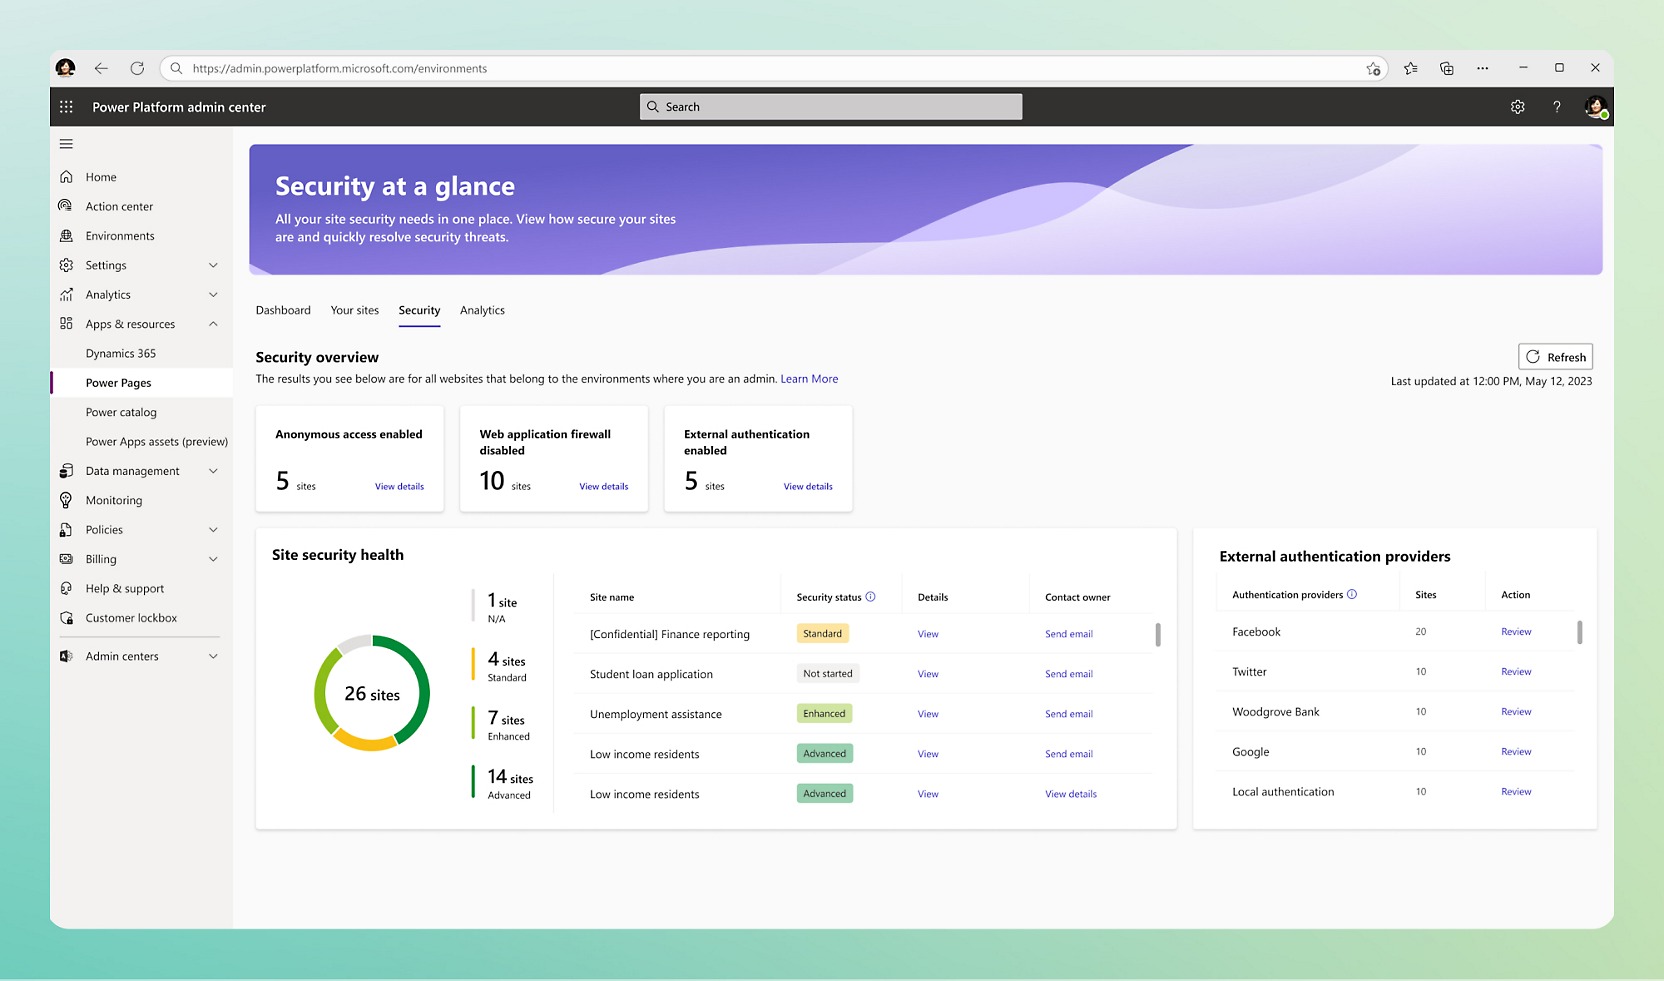Add page to favorites star icon

1373,68
